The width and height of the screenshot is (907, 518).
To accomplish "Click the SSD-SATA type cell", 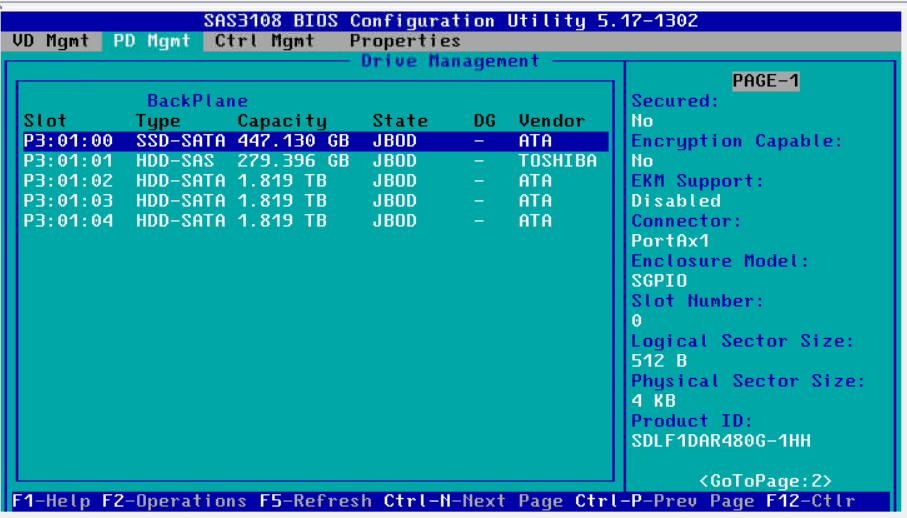I will (180, 141).
